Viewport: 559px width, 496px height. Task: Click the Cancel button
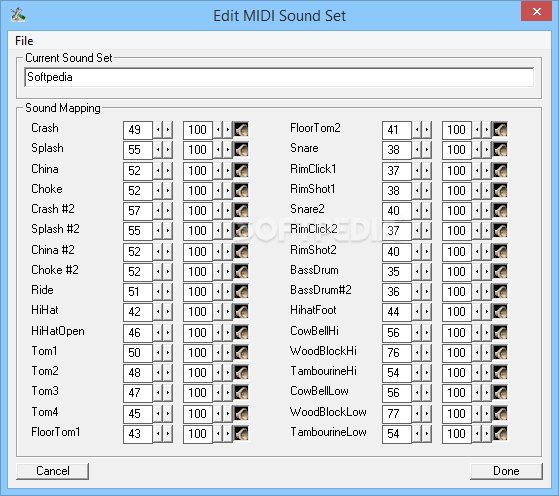point(52,471)
